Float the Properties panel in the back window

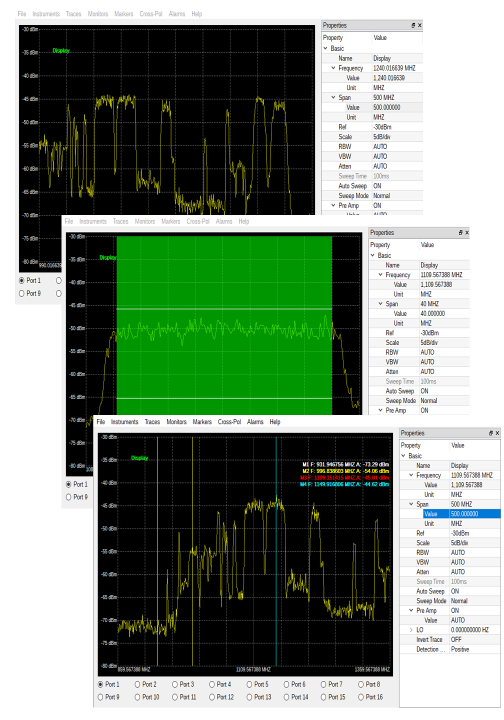[x=413, y=25]
